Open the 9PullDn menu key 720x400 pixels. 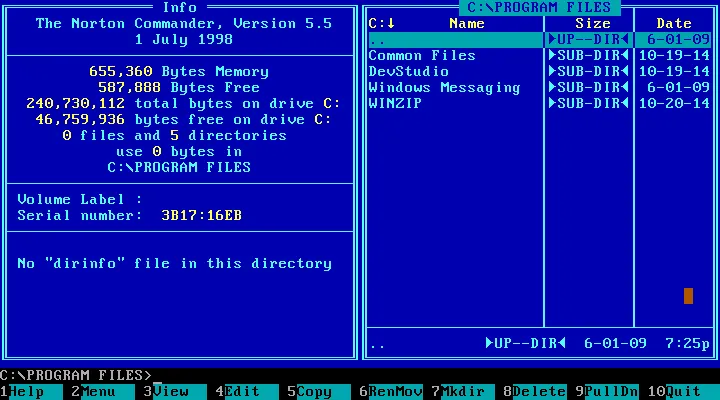point(607,392)
